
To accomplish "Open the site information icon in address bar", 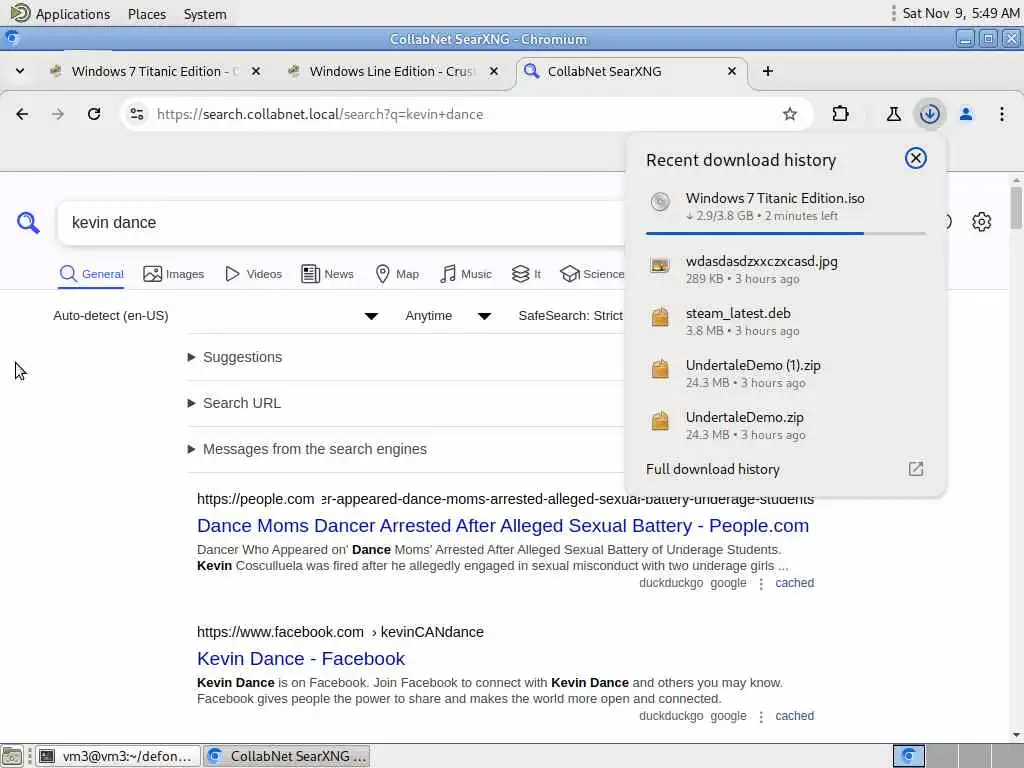I will [136, 114].
